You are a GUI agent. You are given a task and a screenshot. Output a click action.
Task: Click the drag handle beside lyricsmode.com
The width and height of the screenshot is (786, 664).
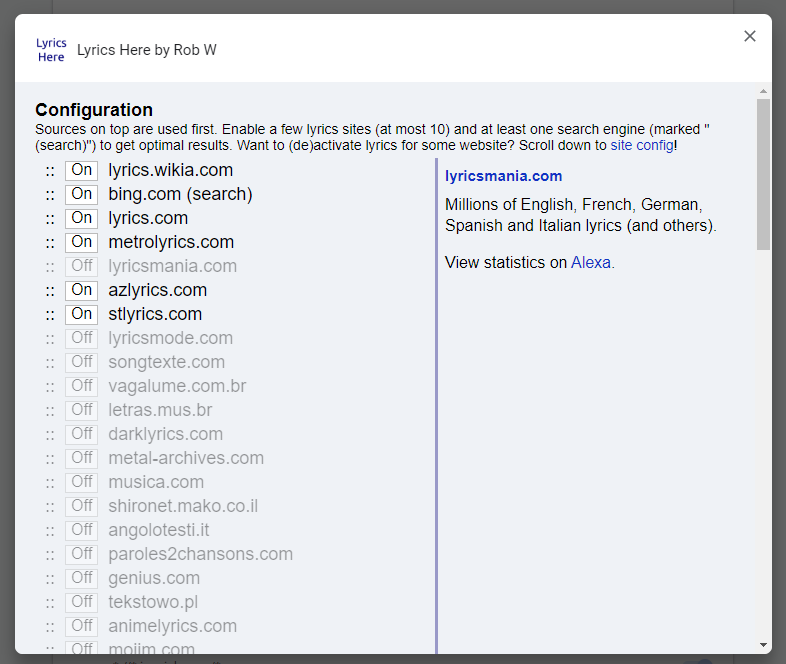(50, 339)
